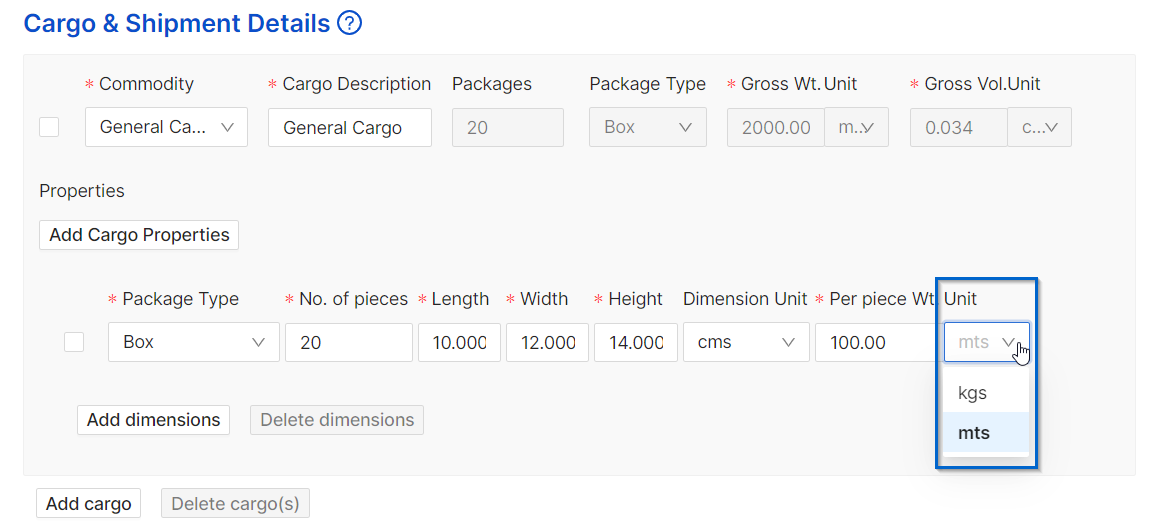Tick the dimension row checkbox beside Box

74,342
